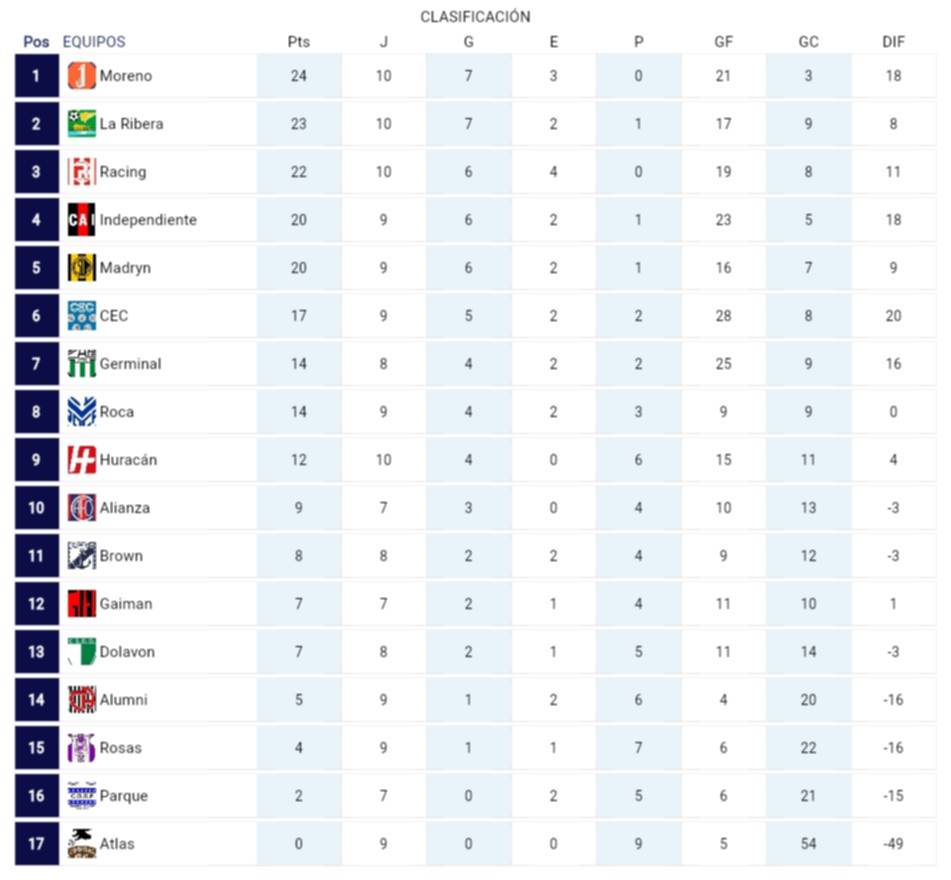Sort table by Pts column header
The width and height of the screenshot is (951, 880).
coord(298,42)
